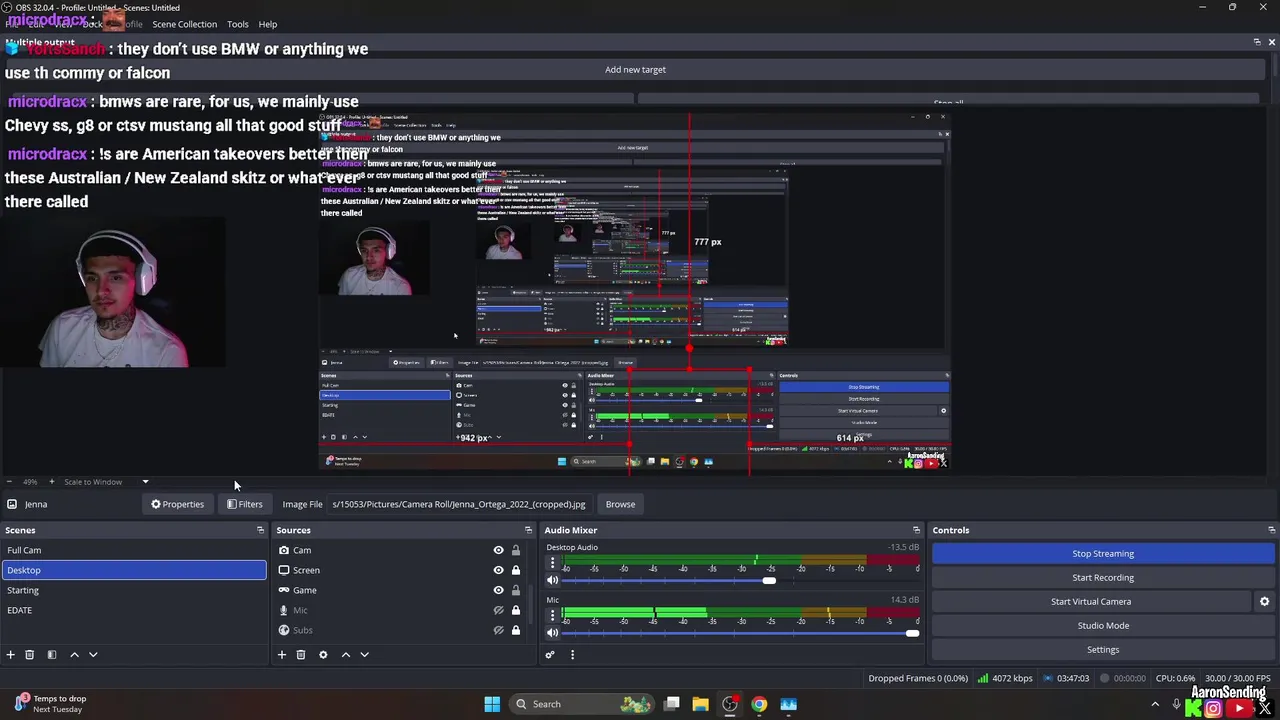Show hidden system tray icons chevron
Image resolution: width=1280 pixels, height=720 pixels.
coord(1155,704)
